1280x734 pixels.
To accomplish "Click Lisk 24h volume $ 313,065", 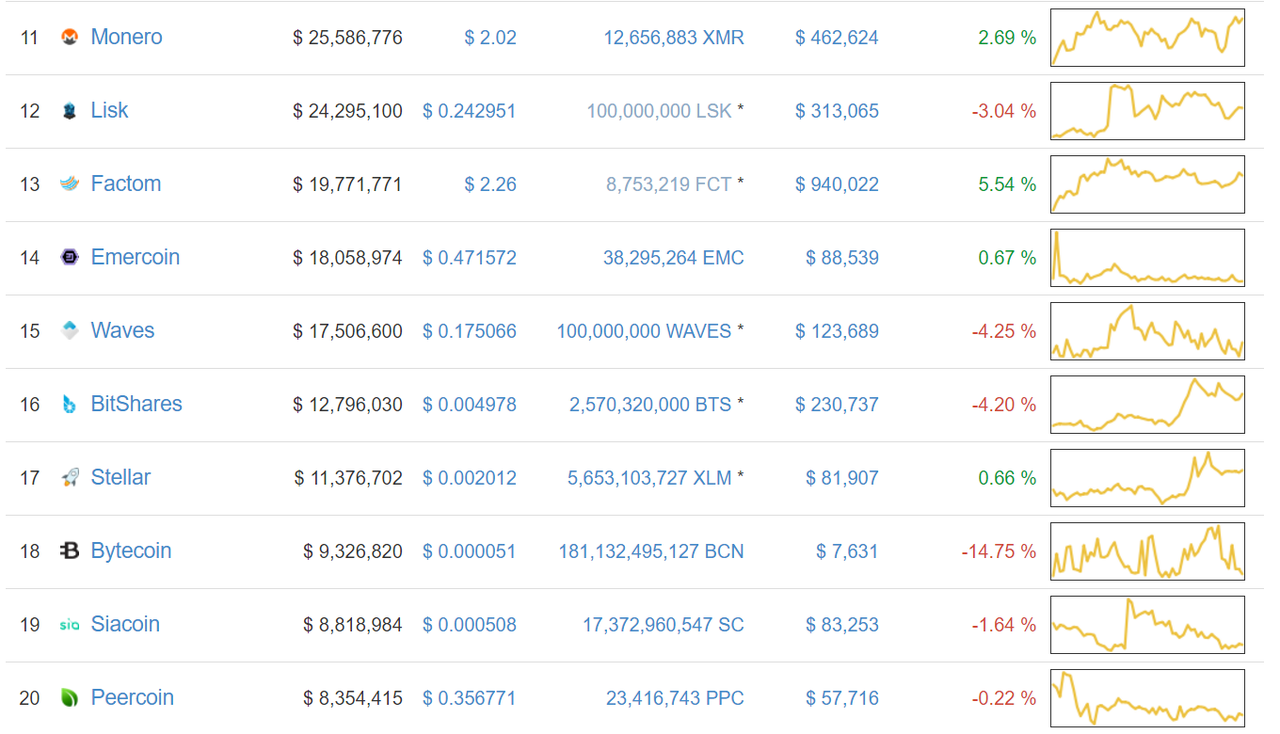I will (x=837, y=111).
